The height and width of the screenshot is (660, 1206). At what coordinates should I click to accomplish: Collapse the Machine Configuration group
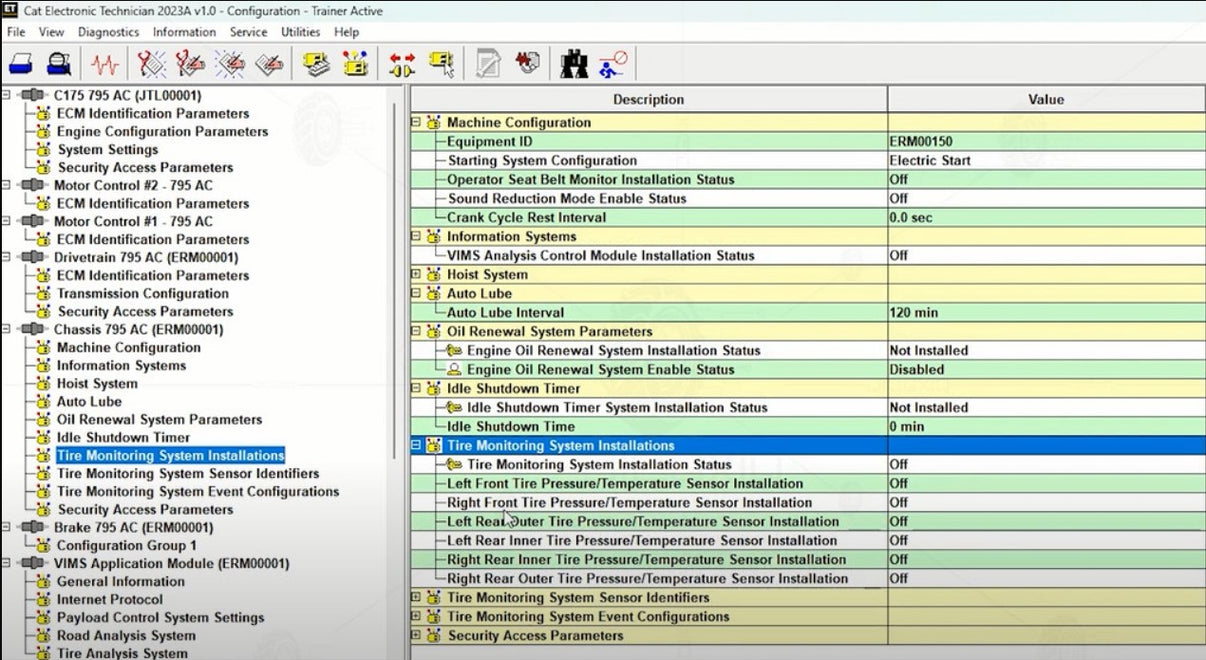[x=417, y=123]
